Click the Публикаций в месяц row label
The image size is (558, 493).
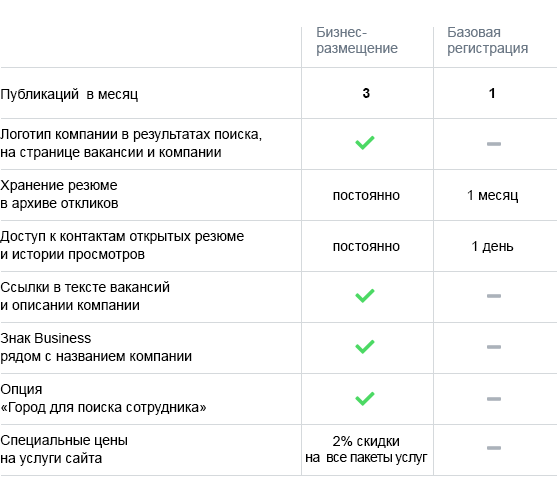(x=69, y=94)
